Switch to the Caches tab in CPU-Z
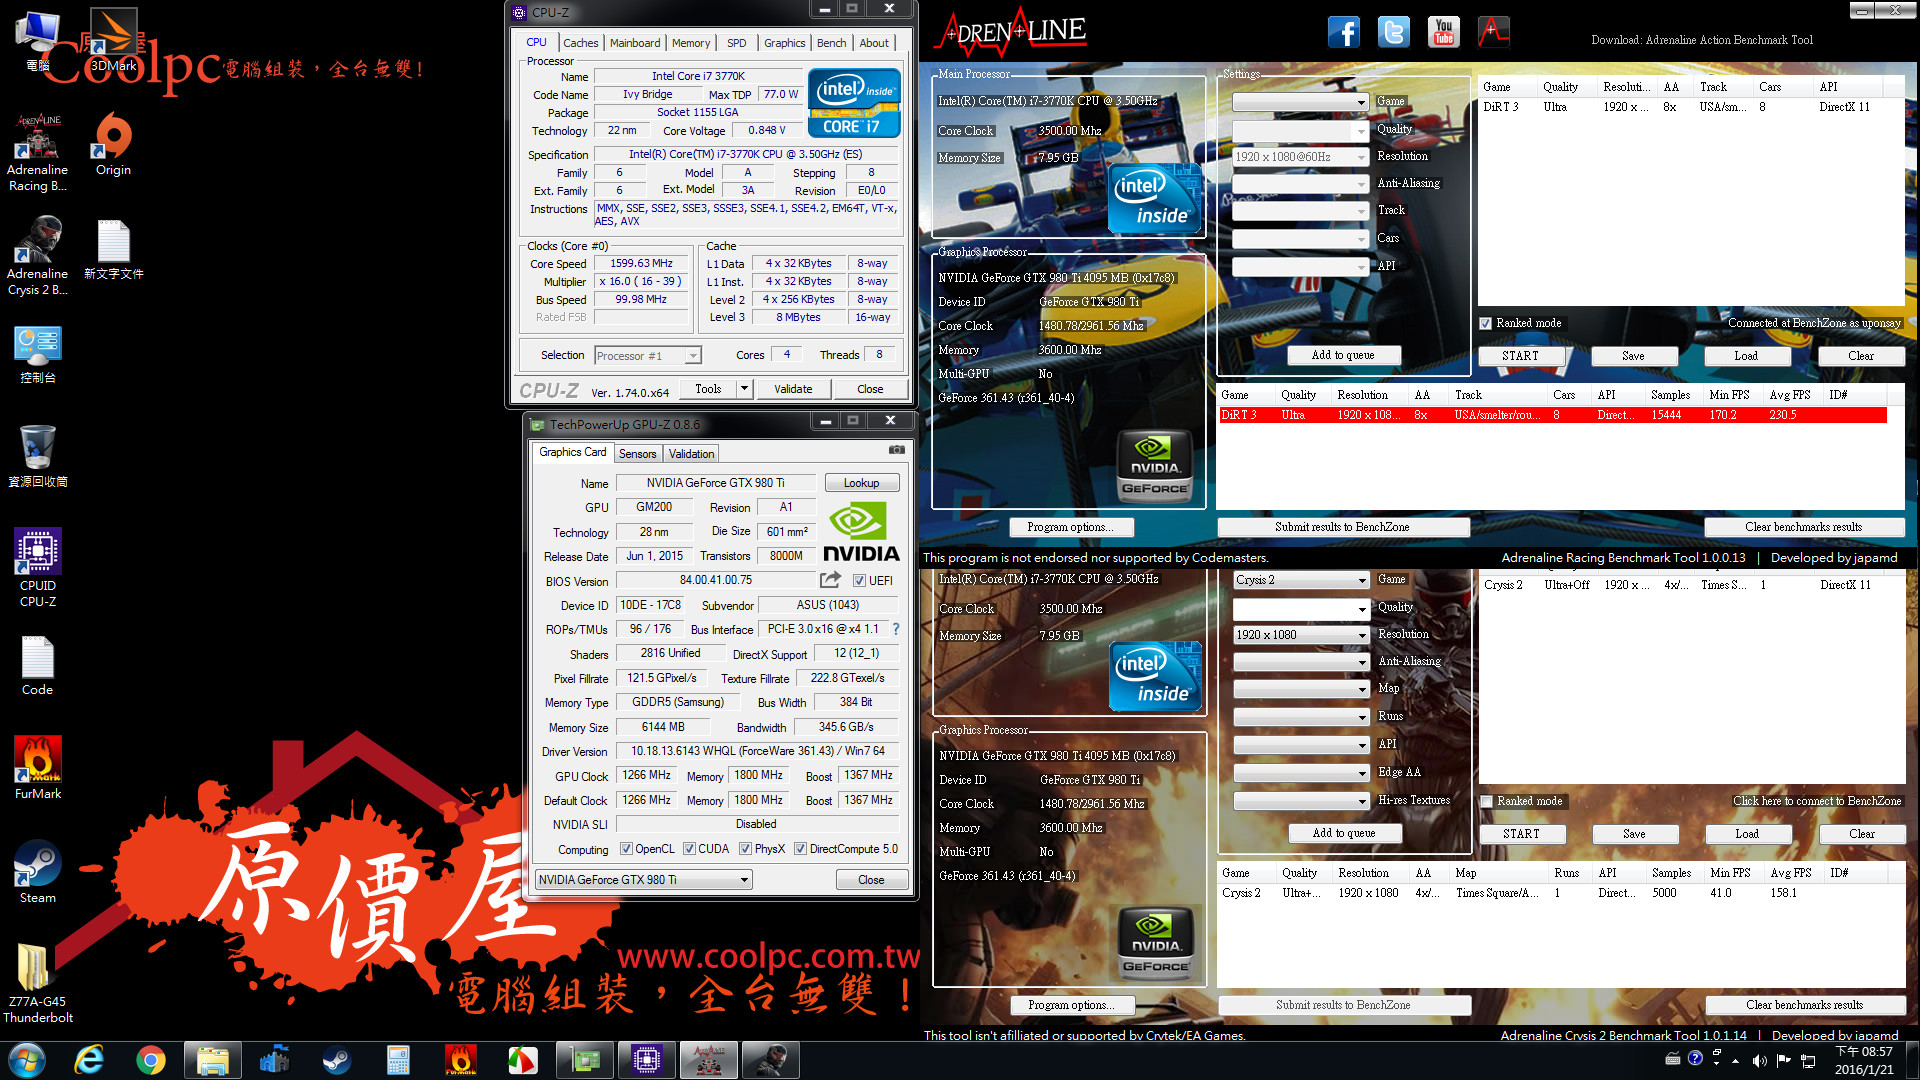Screen dimensions: 1920x1080 [580, 43]
